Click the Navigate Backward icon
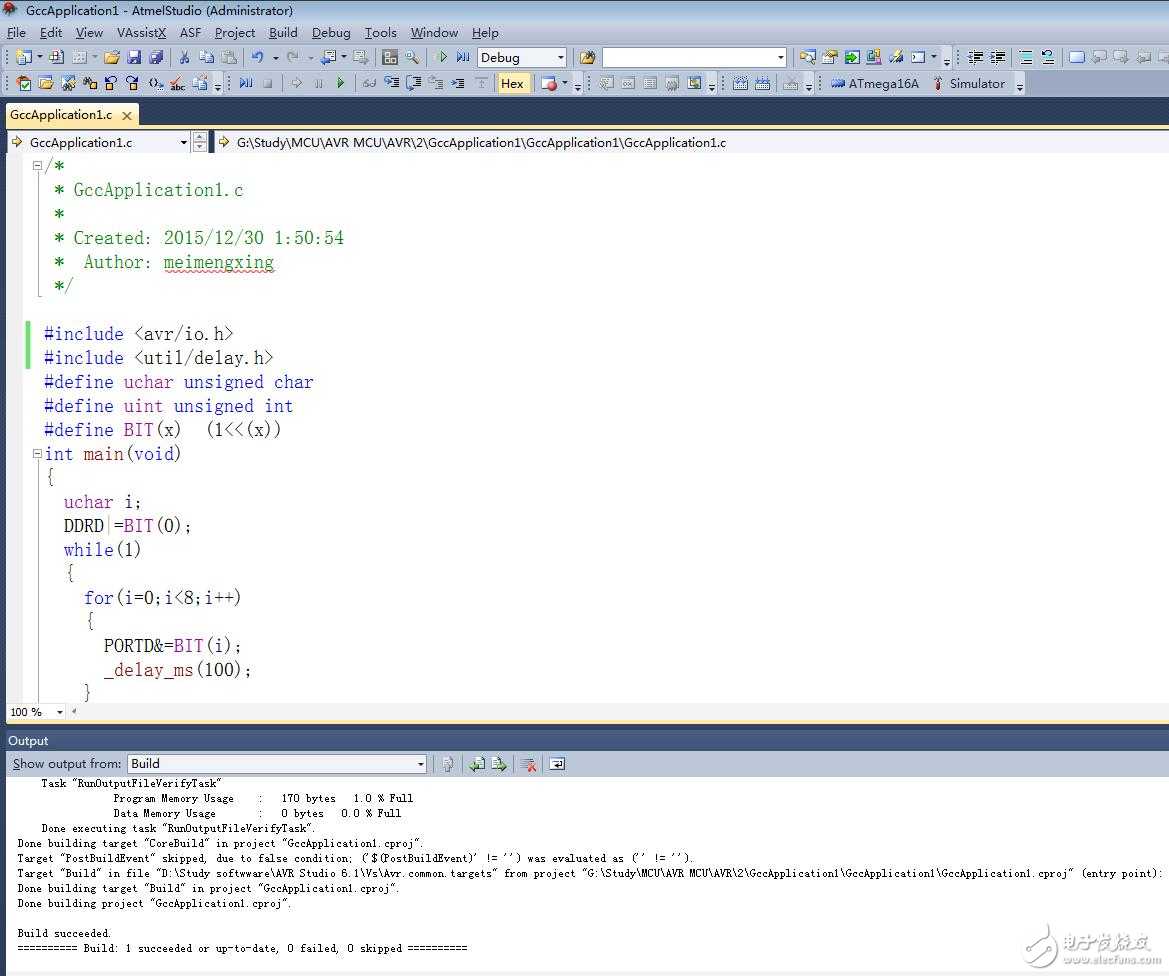The width and height of the screenshot is (1169, 976). pos(329,57)
